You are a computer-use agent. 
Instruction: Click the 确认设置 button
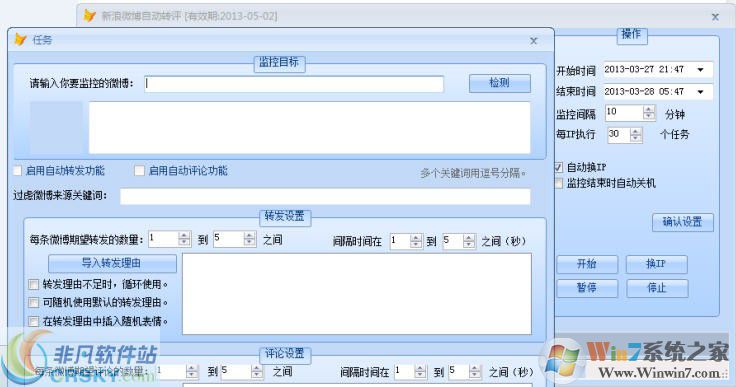[x=682, y=222]
